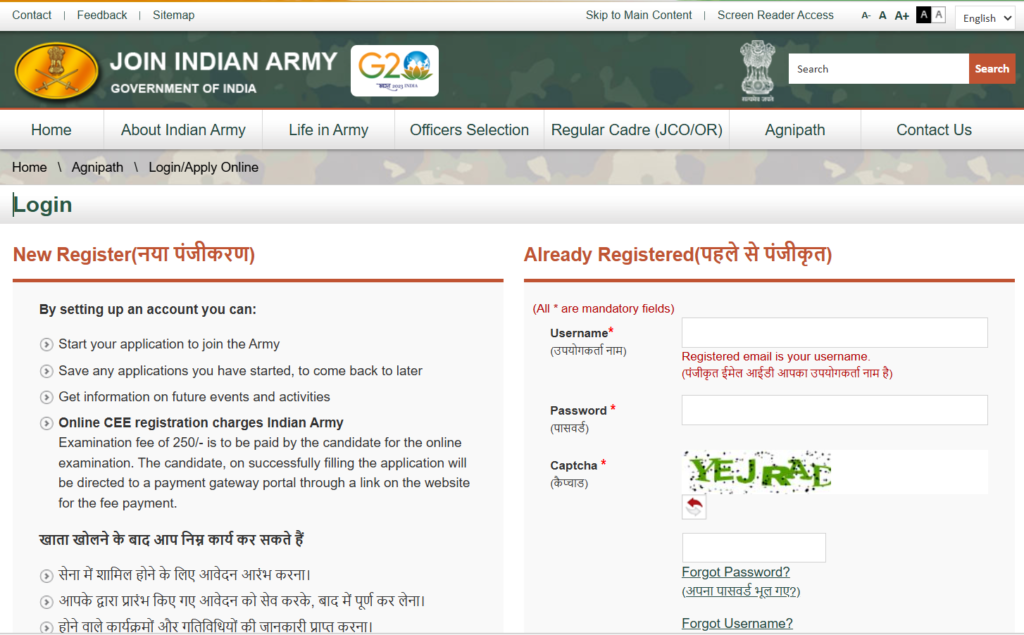Decrease text size with A- icon
1024x635 pixels.
(866, 15)
